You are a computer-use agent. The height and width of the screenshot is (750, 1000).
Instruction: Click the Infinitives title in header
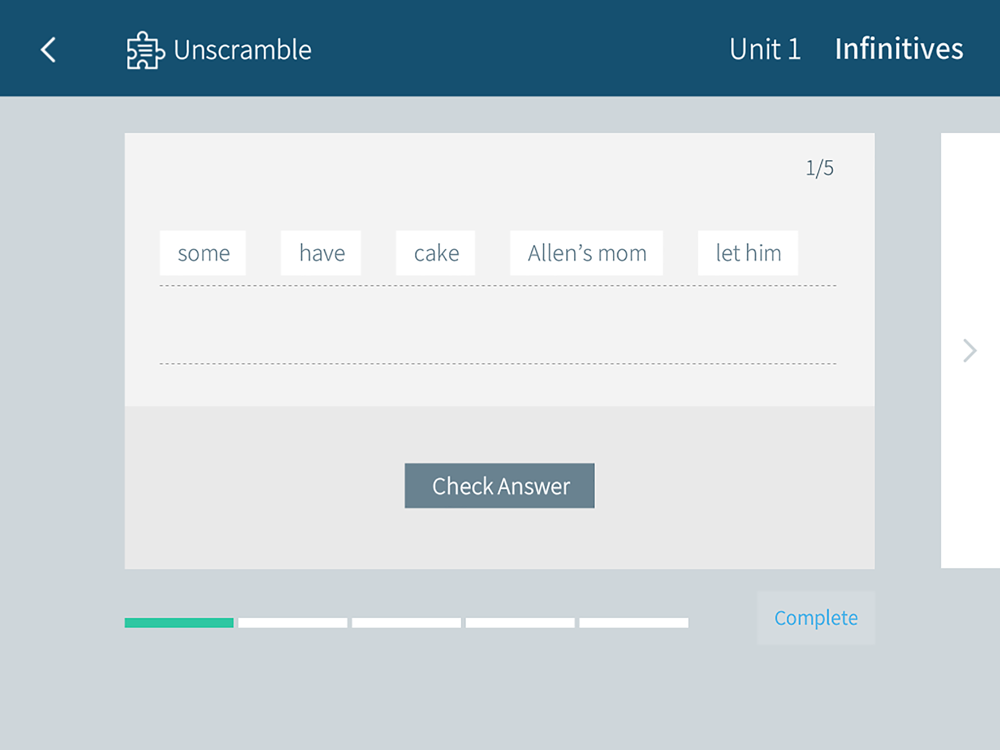899,49
